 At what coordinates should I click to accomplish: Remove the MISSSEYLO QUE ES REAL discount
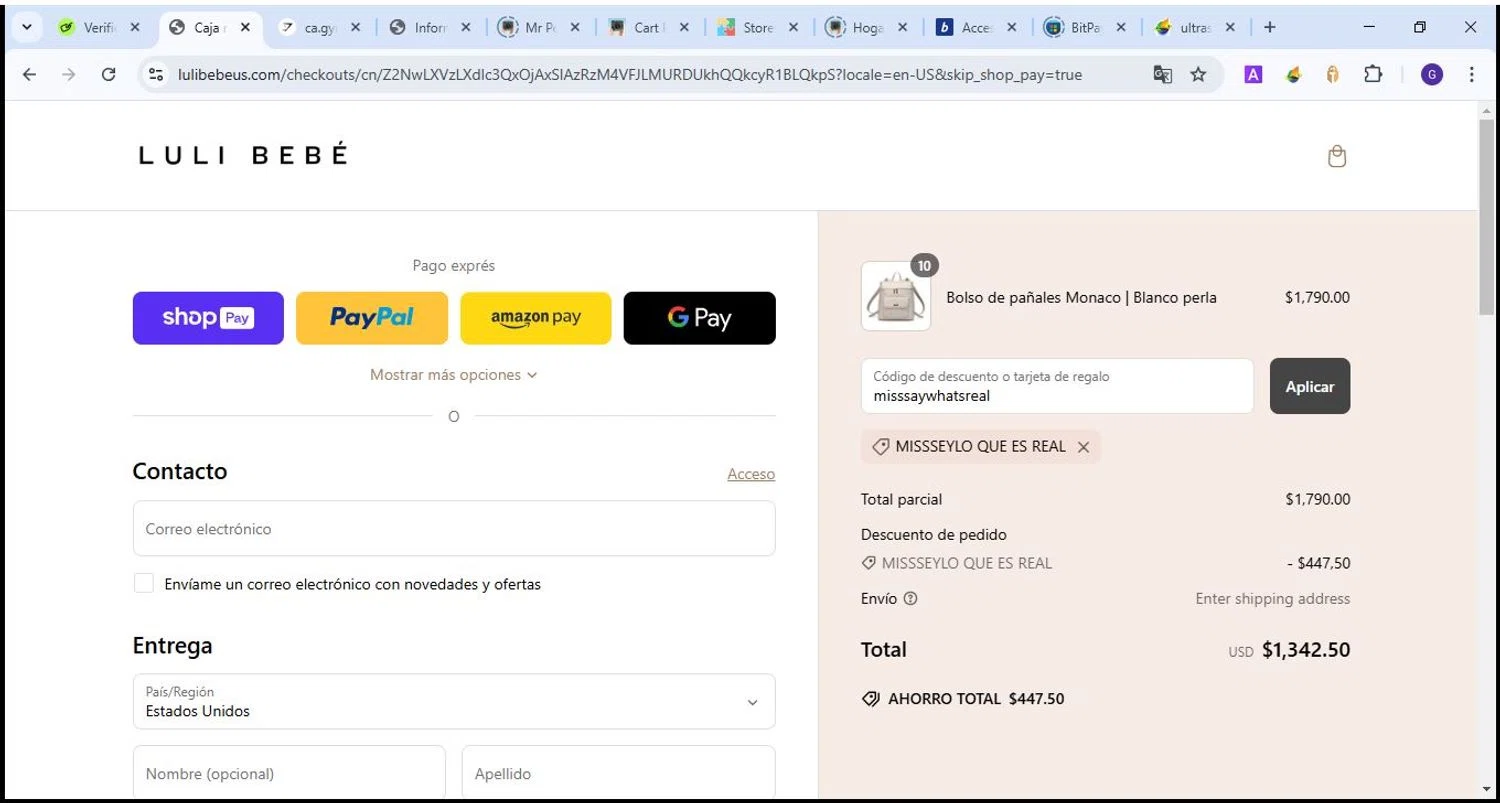[1083, 447]
